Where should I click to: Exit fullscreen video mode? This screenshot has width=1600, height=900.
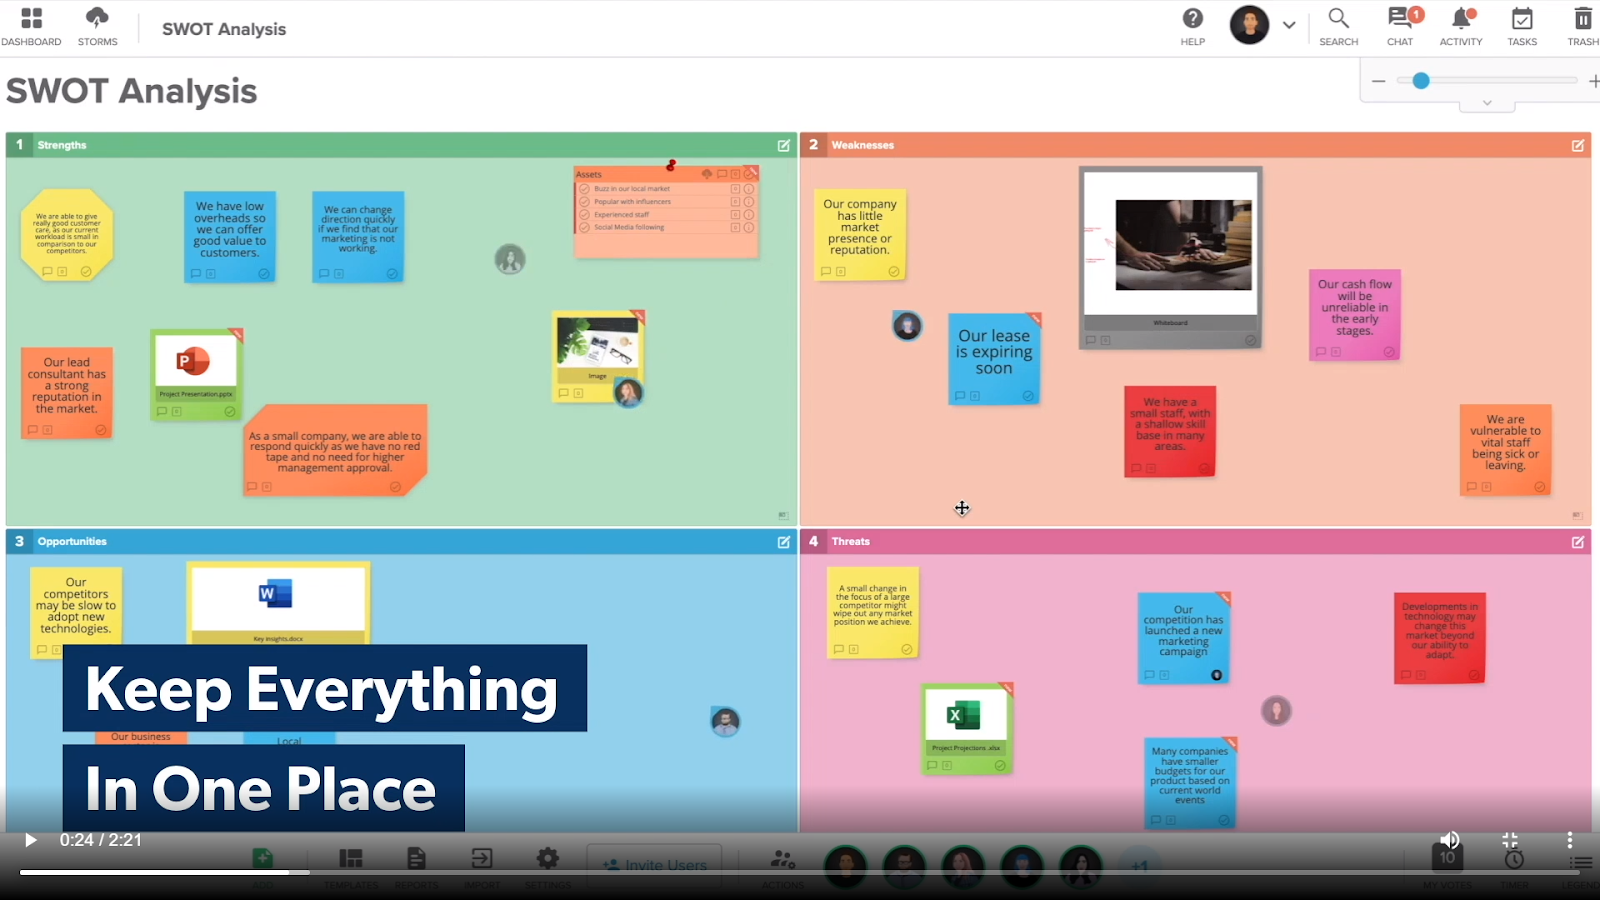(1510, 840)
